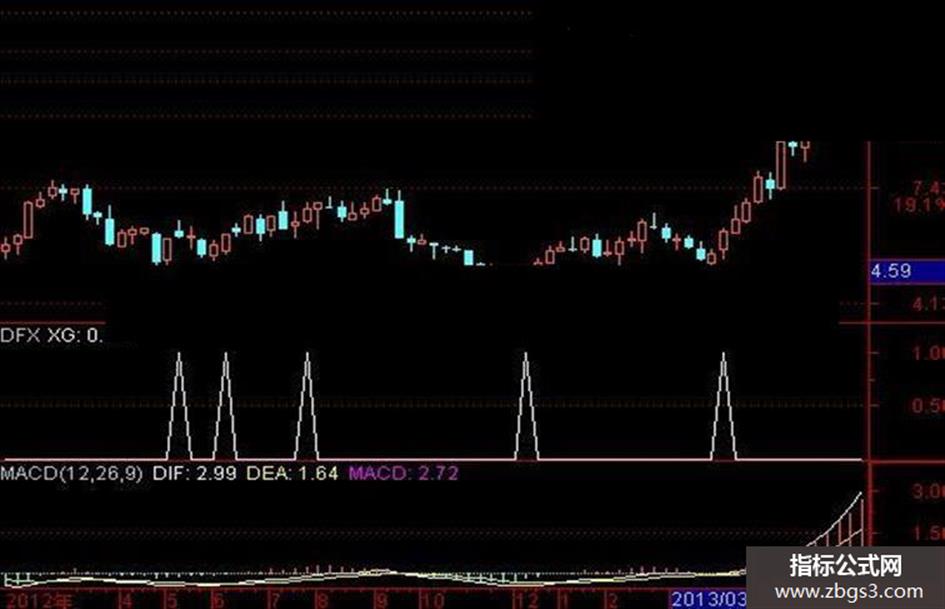
Task: Click the 0.5 level on DFX axis
Action: pyautogui.click(x=928, y=405)
